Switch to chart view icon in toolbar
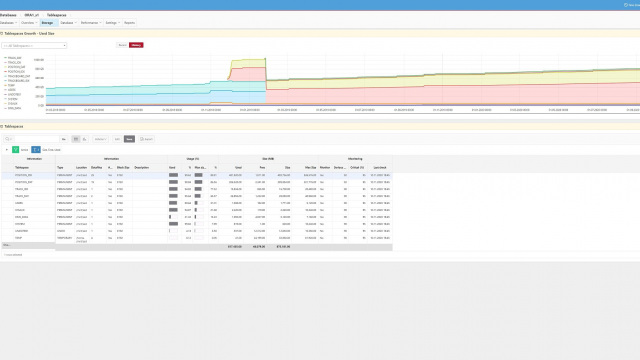The height and width of the screenshot is (360, 640). click(x=84, y=139)
